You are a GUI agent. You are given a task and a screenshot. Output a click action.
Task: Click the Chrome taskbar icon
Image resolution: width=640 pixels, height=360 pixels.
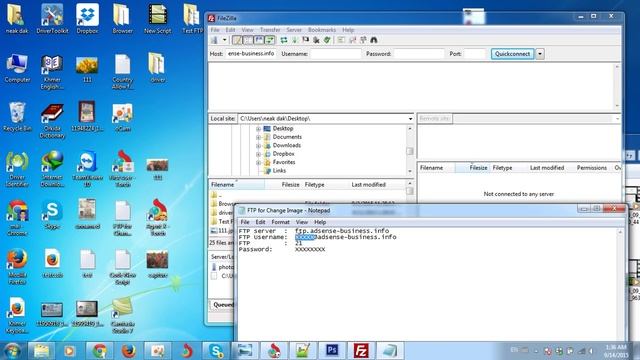[x=99, y=351]
